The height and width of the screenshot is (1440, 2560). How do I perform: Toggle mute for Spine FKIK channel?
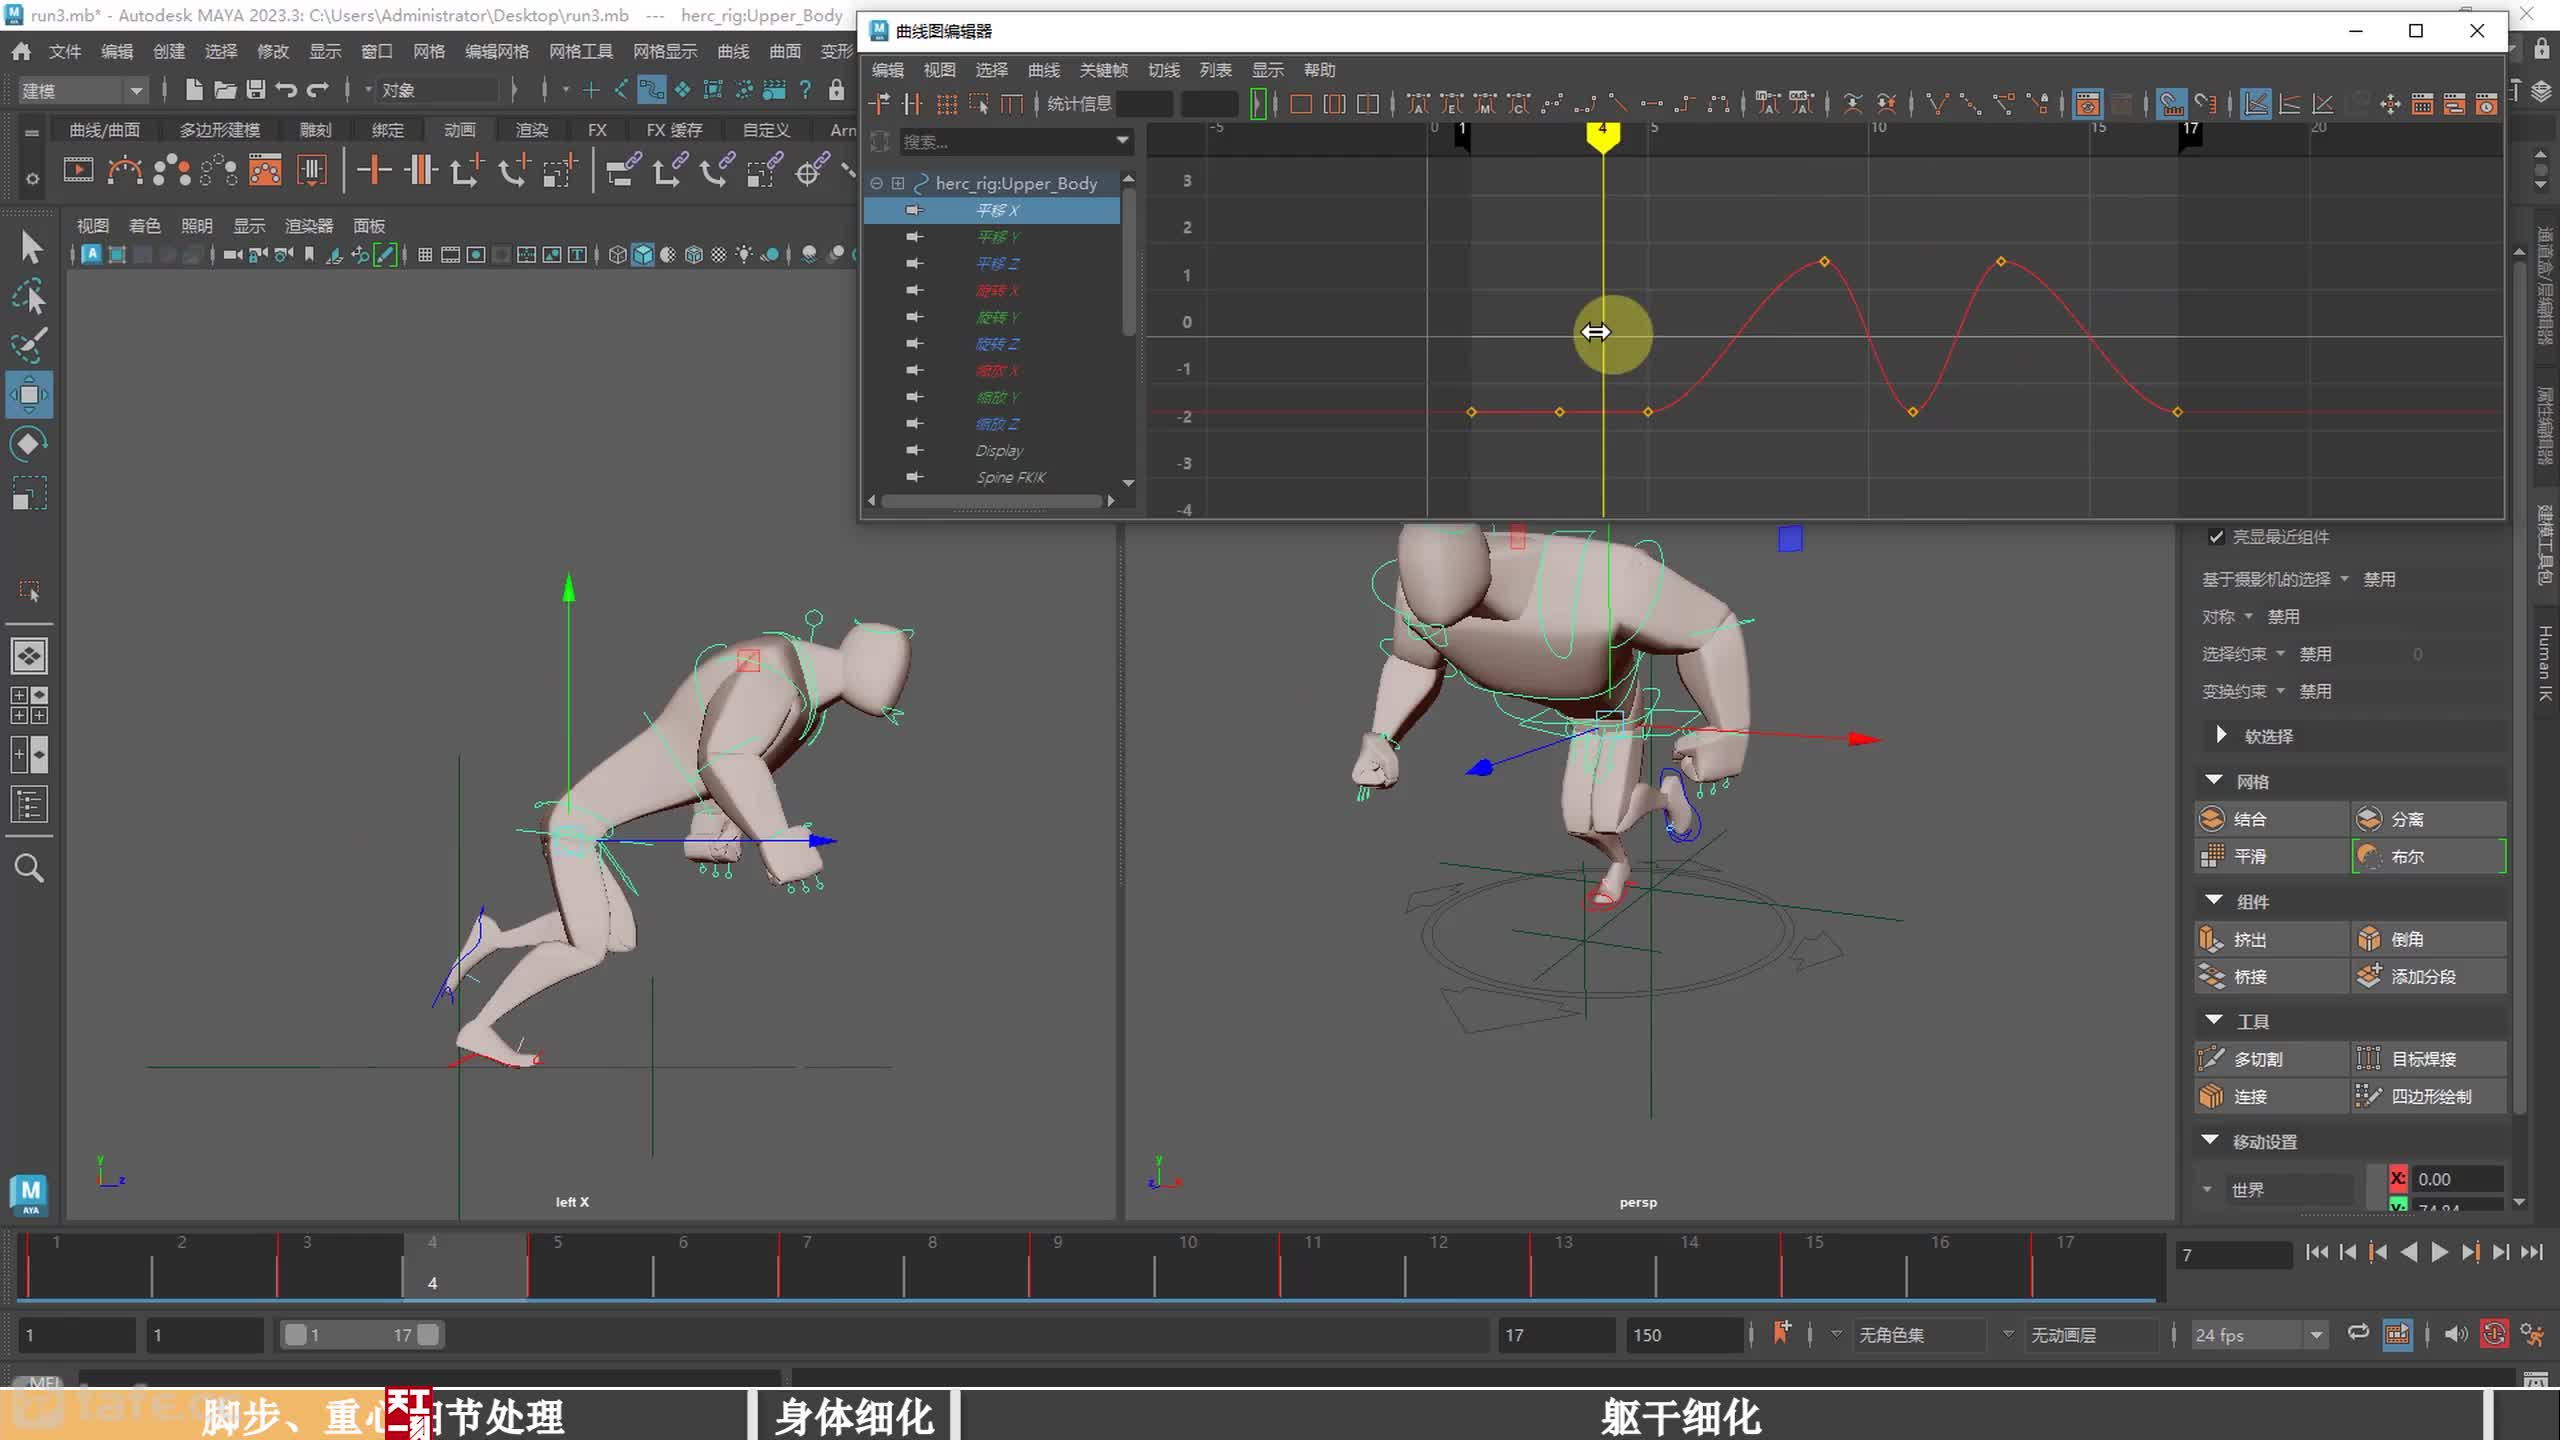tap(914, 477)
